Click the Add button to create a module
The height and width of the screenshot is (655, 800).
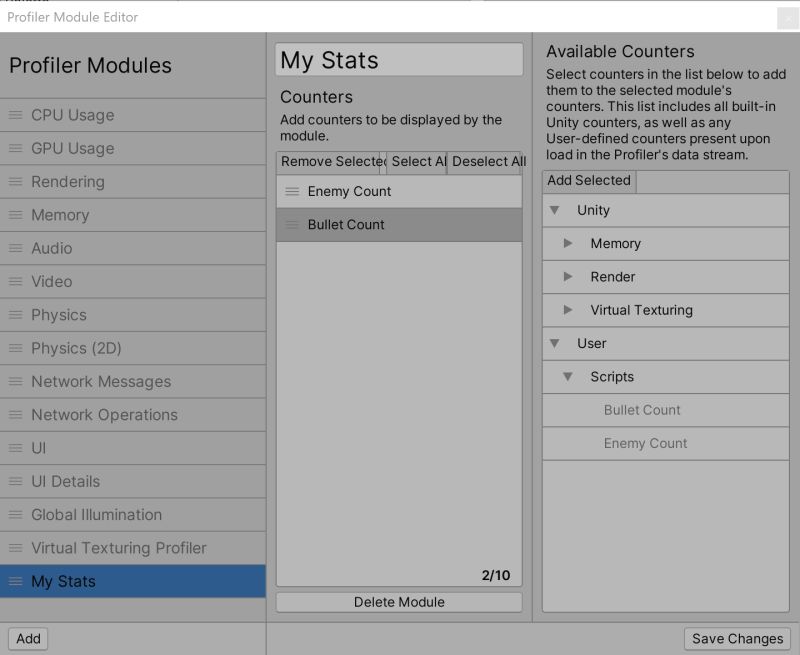coord(28,639)
